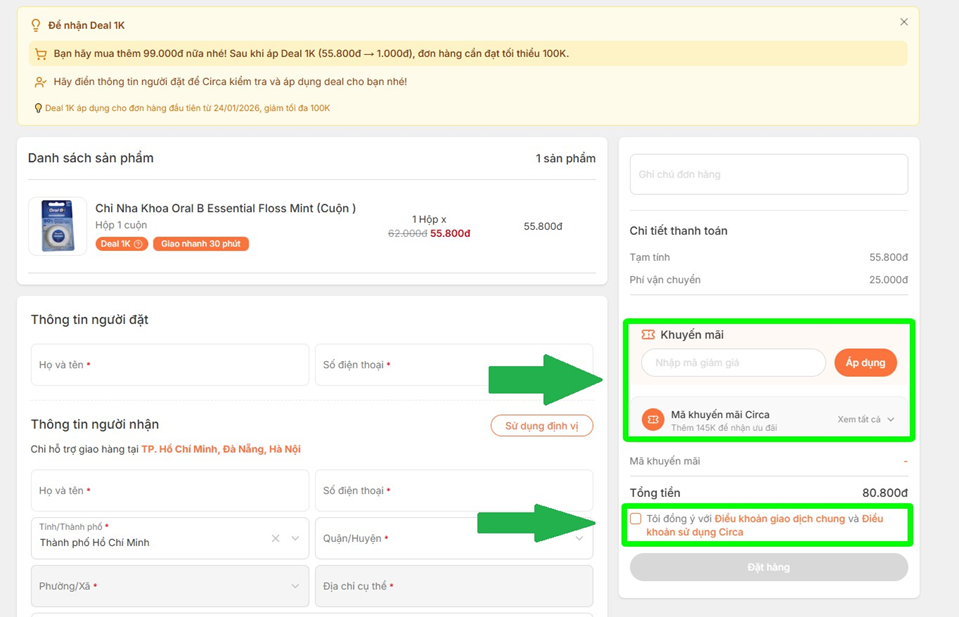This screenshot has height=617, width=959.
Task: Open the Quận/Huyện dropdown
Action: 453,539
